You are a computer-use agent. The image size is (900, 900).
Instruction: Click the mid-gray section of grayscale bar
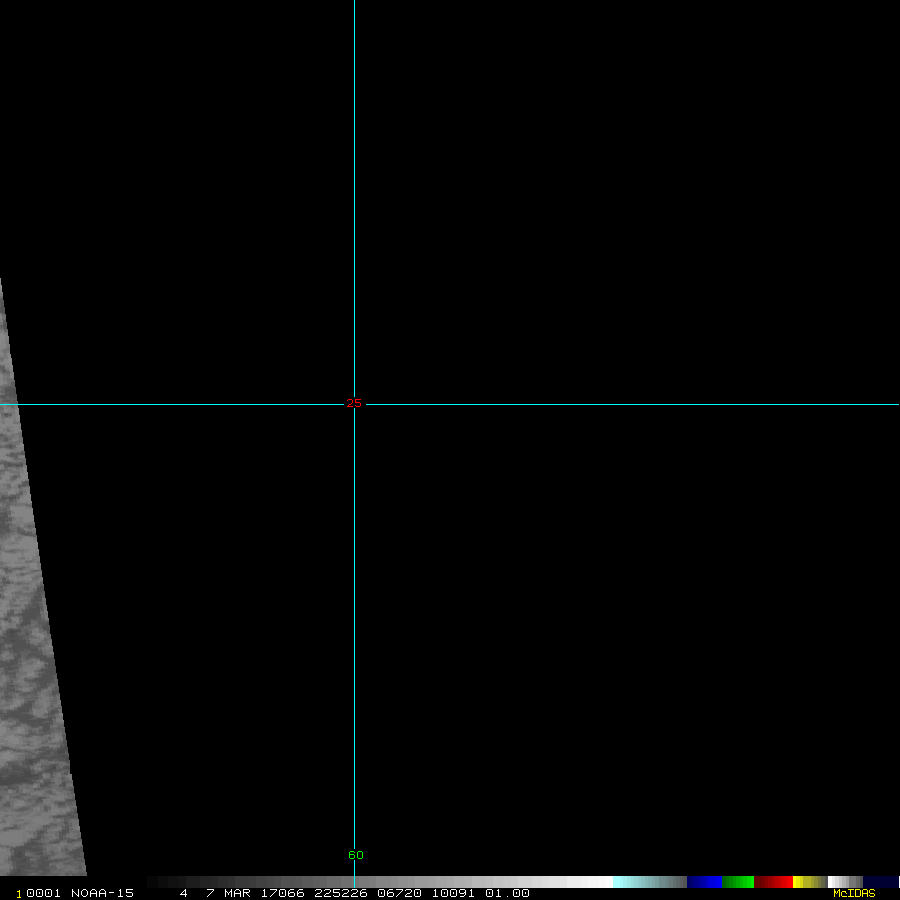[x=380, y=882]
